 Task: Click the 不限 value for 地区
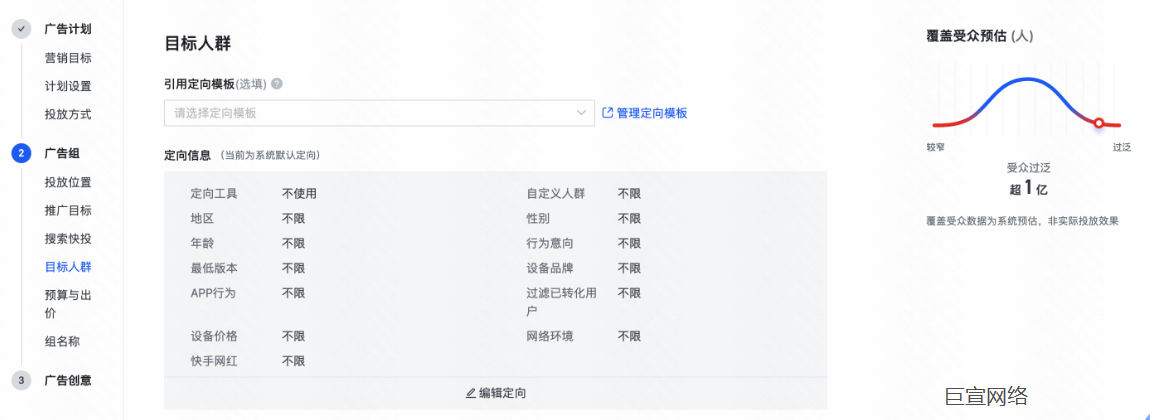tap(293, 218)
